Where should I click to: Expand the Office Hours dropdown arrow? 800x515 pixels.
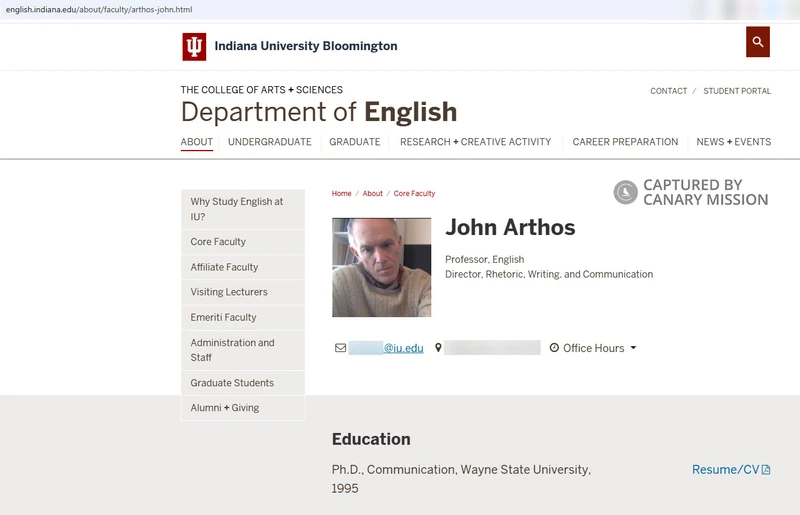[x=633, y=348]
